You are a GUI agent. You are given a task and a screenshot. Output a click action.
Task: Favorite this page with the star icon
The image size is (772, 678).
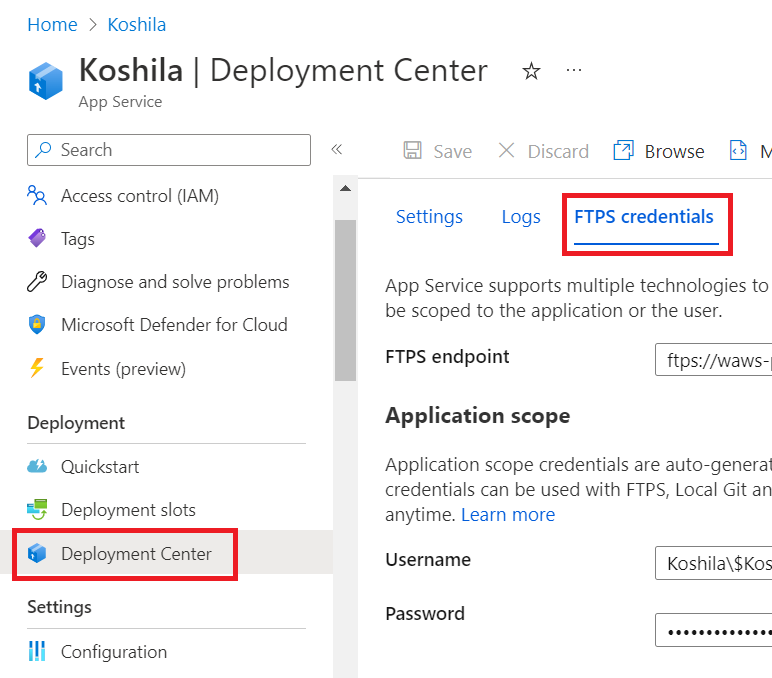coord(531,71)
